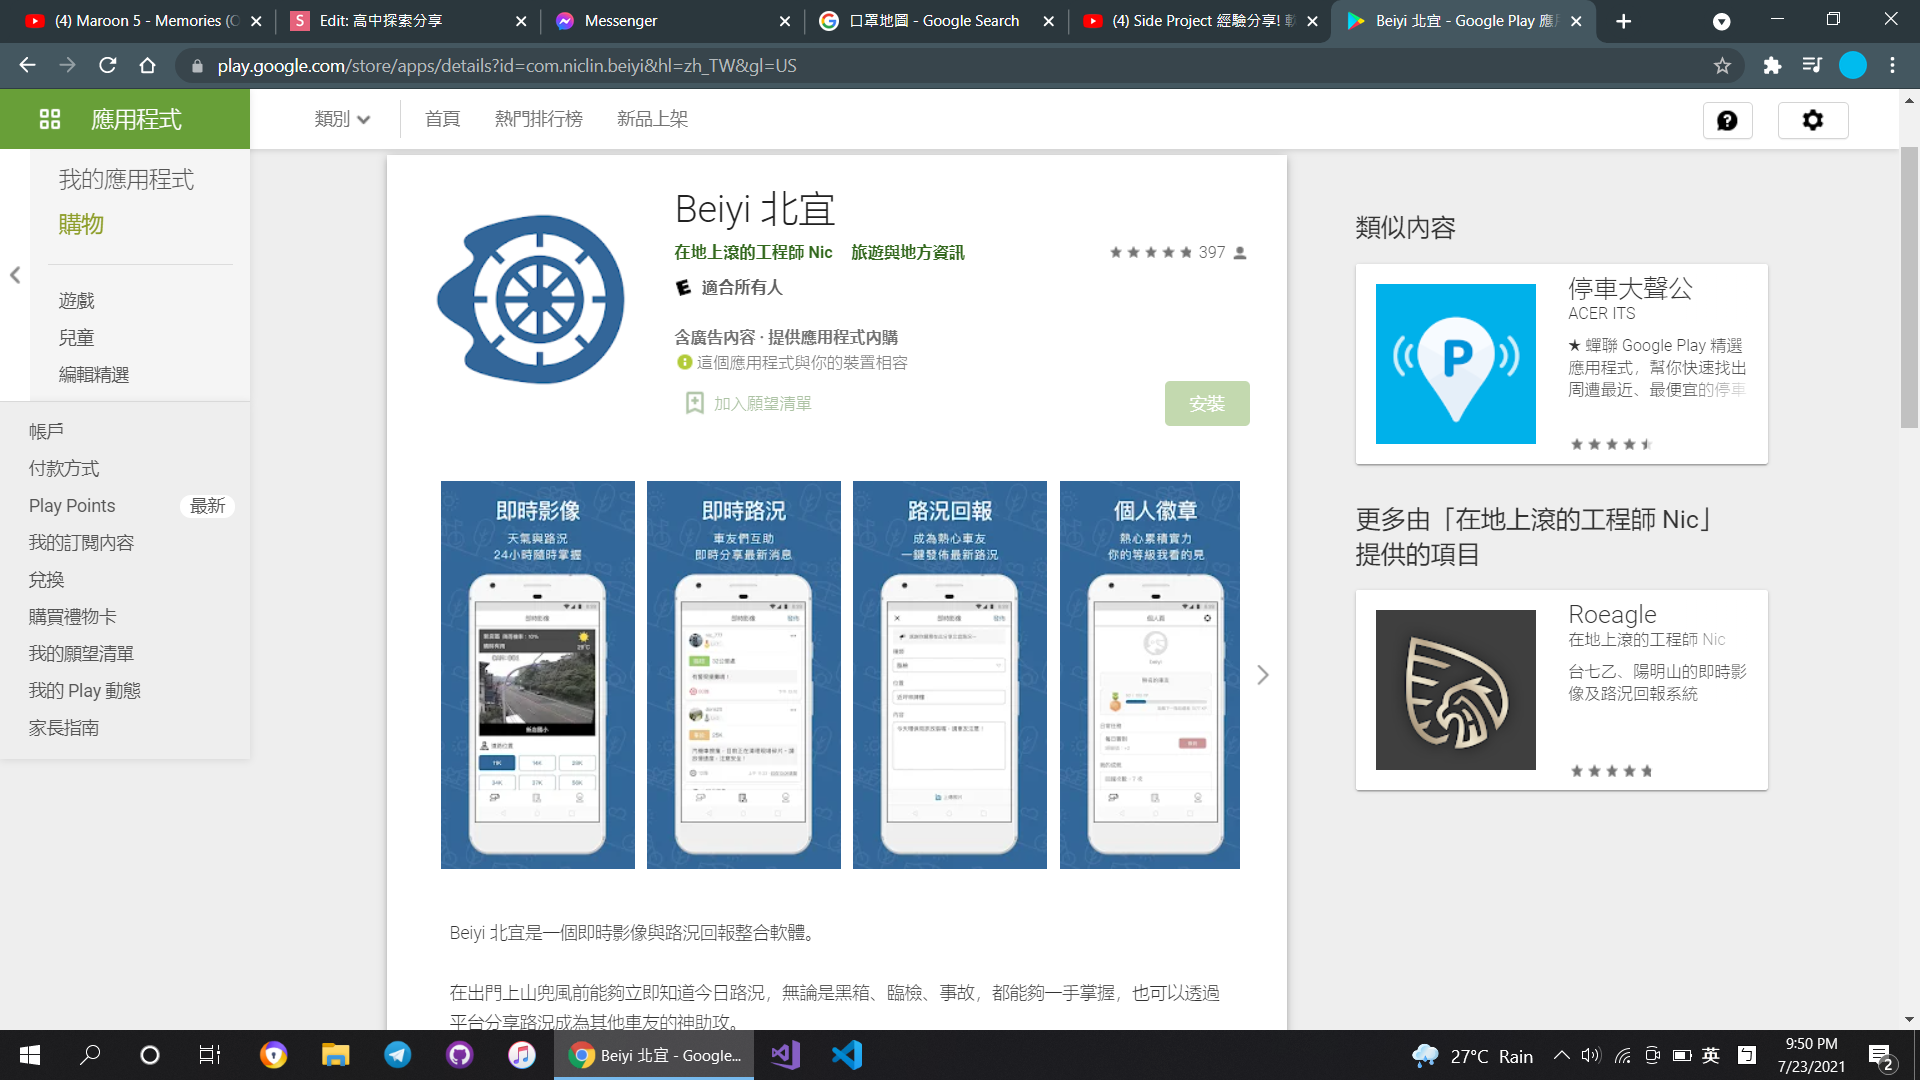
Task: Bookmark this page with star icon
Action: coord(1722,66)
